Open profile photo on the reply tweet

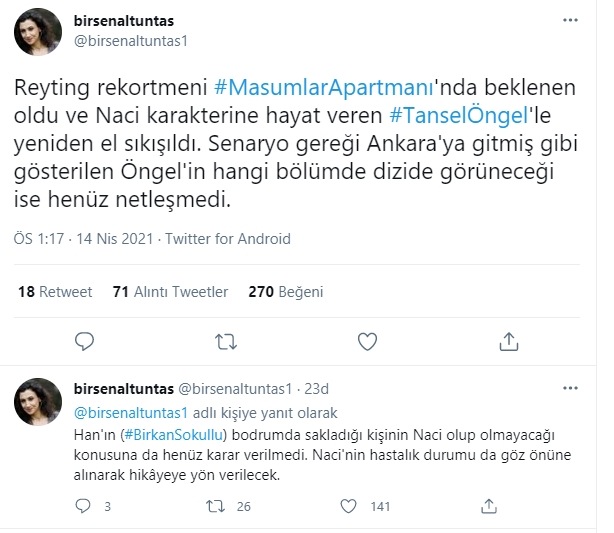pyautogui.click(x=39, y=402)
